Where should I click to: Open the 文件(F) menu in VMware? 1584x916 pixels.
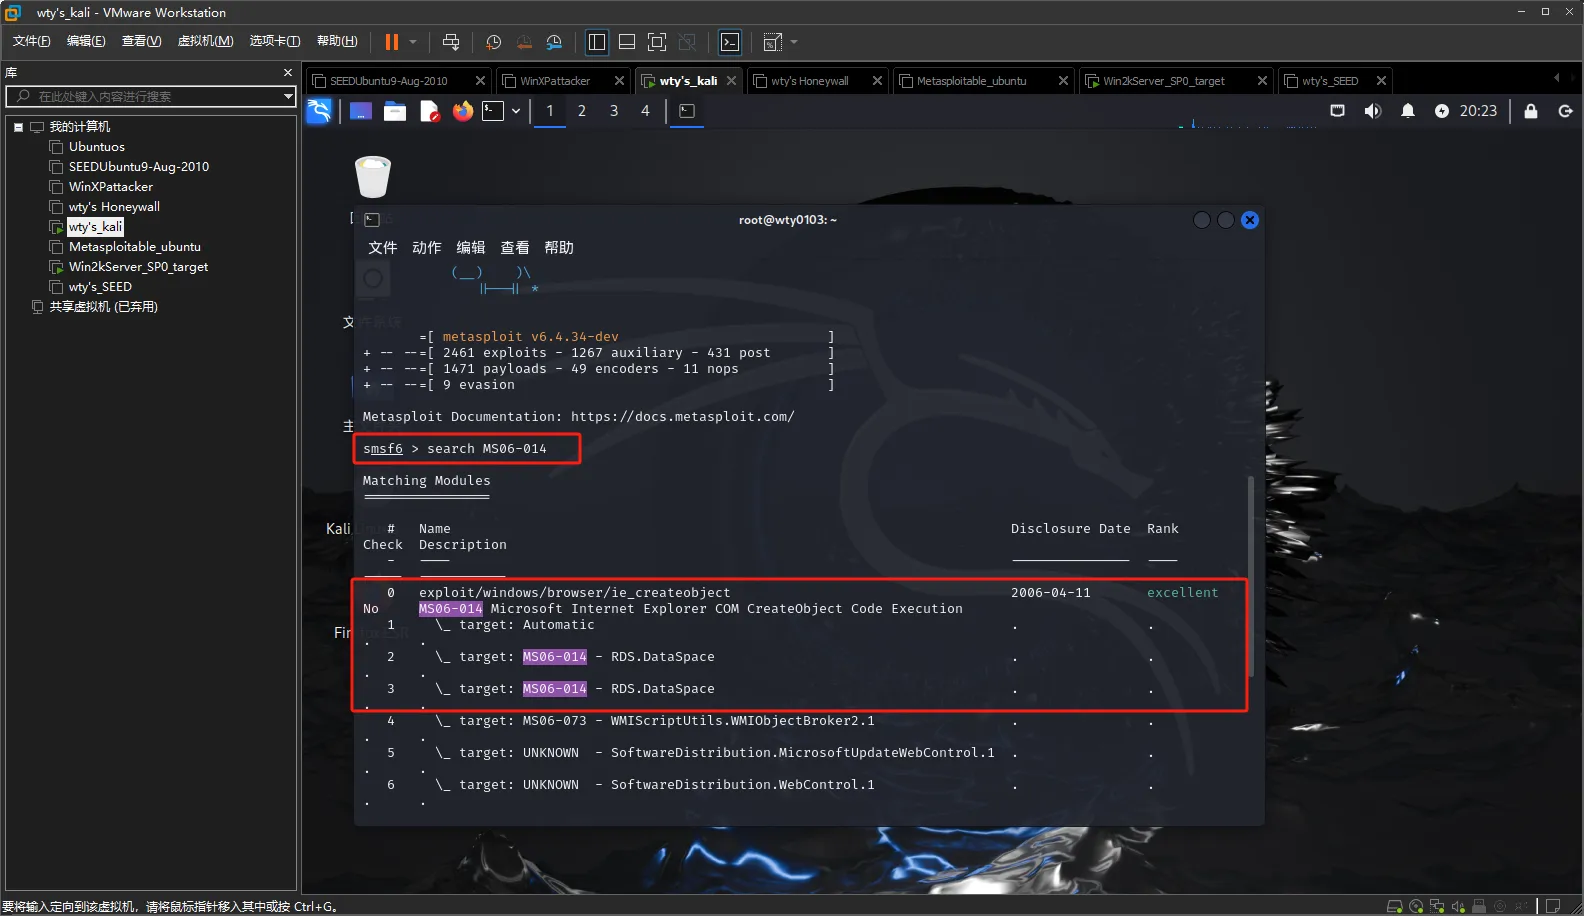(x=32, y=41)
